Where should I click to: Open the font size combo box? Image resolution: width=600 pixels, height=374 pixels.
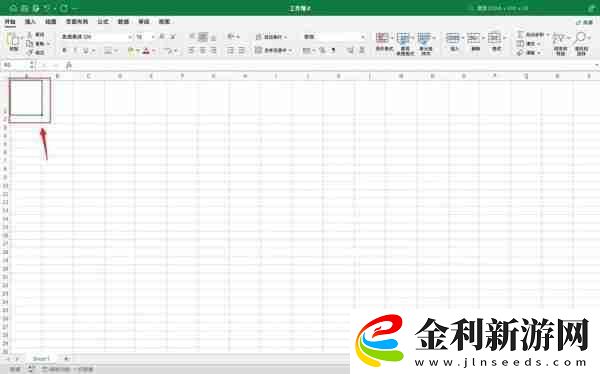coord(145,37)
